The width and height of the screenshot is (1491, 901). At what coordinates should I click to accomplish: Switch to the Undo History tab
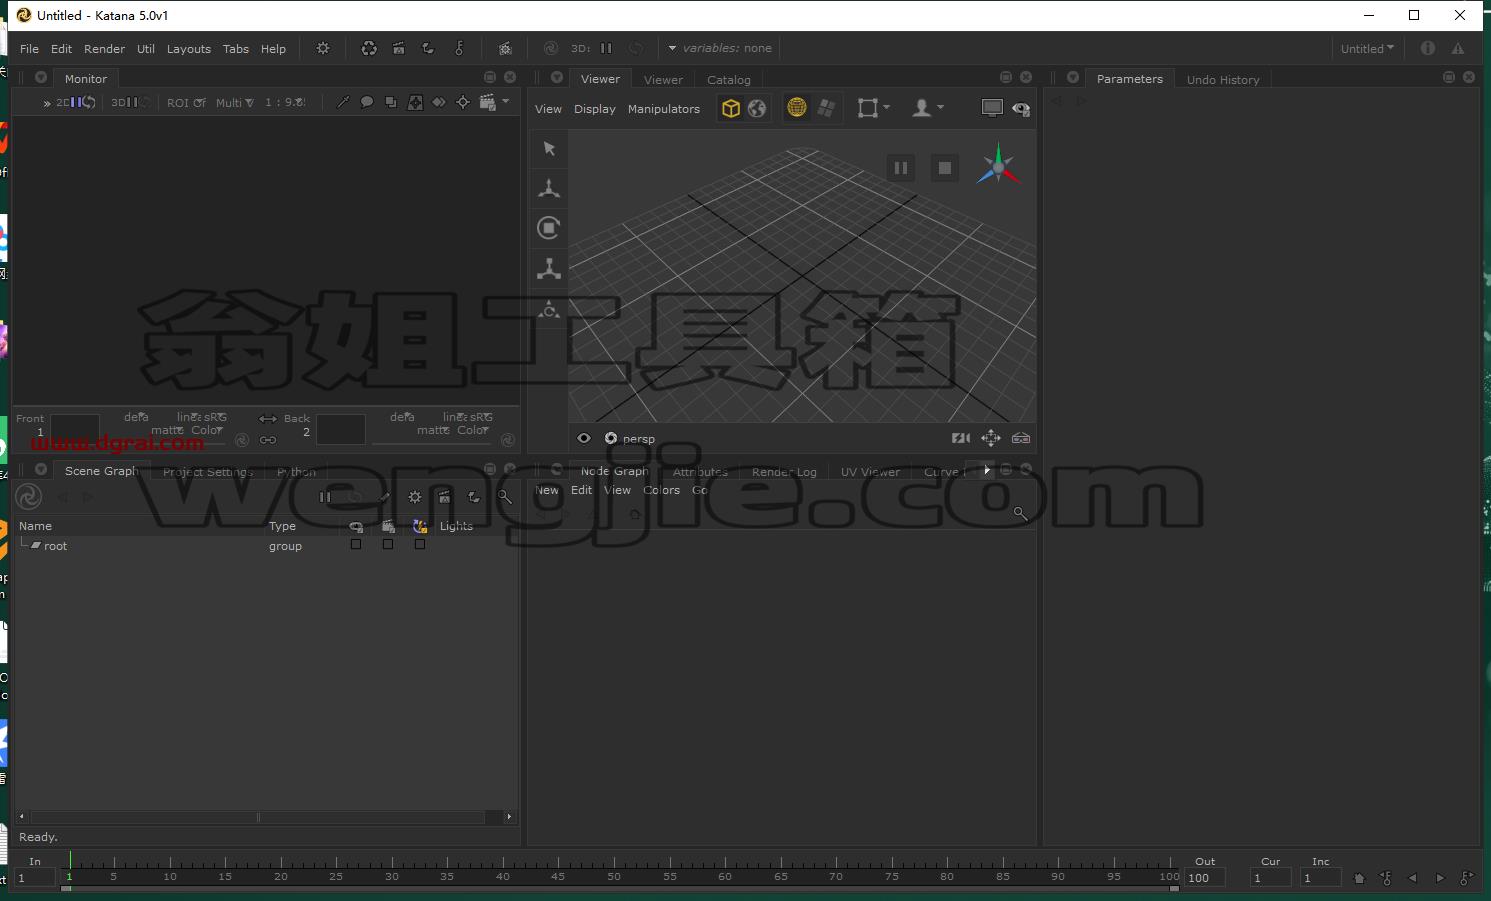(1222, 80)
